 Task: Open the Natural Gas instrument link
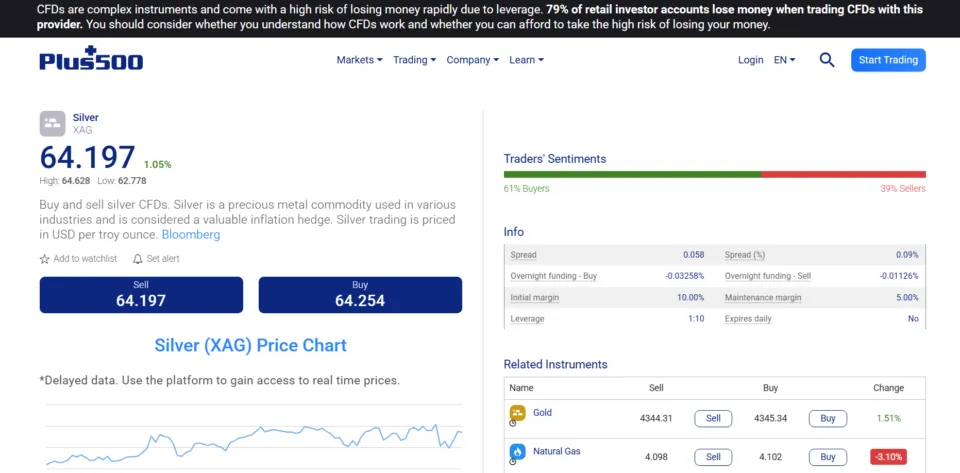click(x=557, y=452)
